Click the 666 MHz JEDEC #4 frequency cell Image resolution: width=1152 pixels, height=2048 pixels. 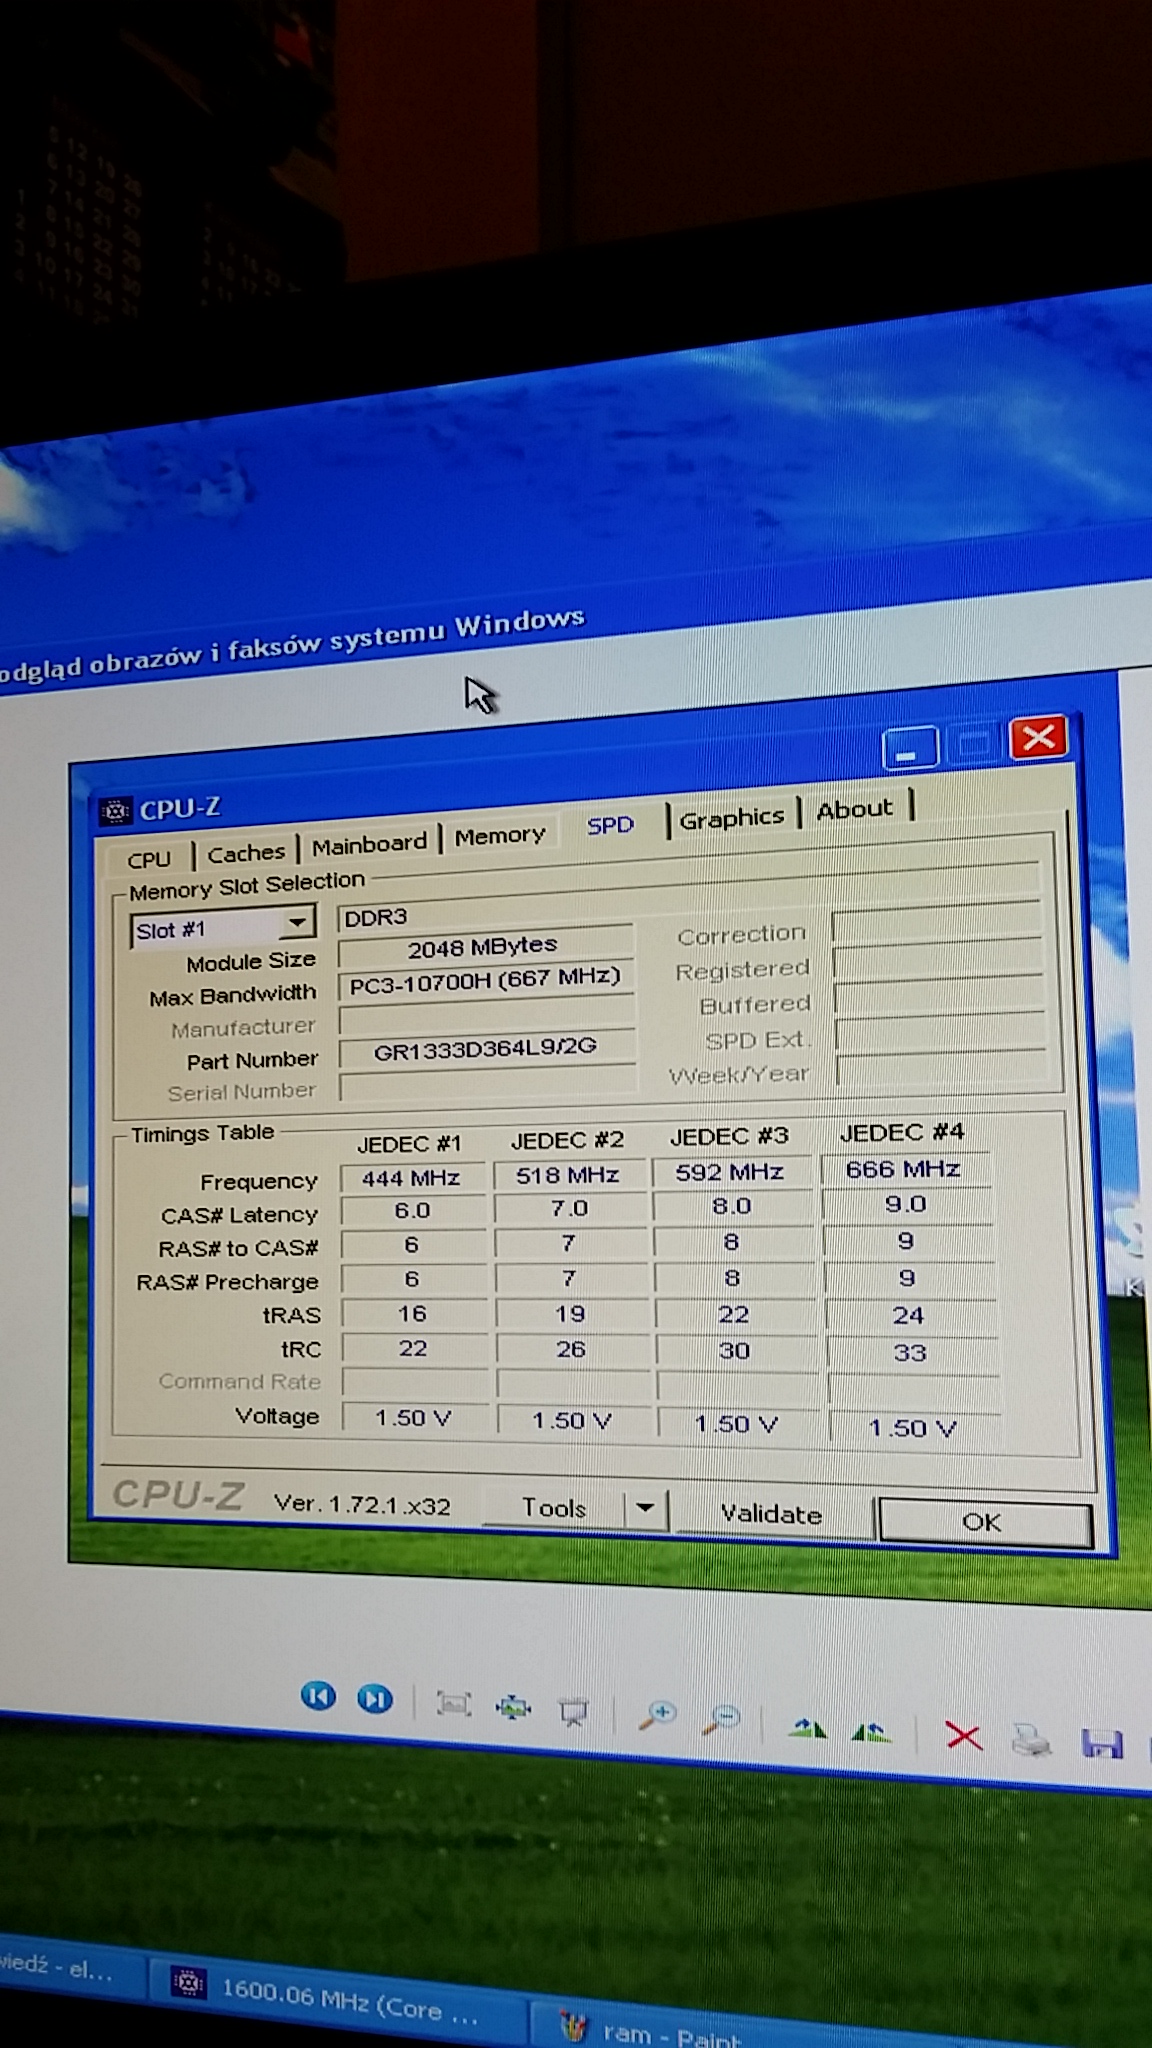pos(905,1169)
